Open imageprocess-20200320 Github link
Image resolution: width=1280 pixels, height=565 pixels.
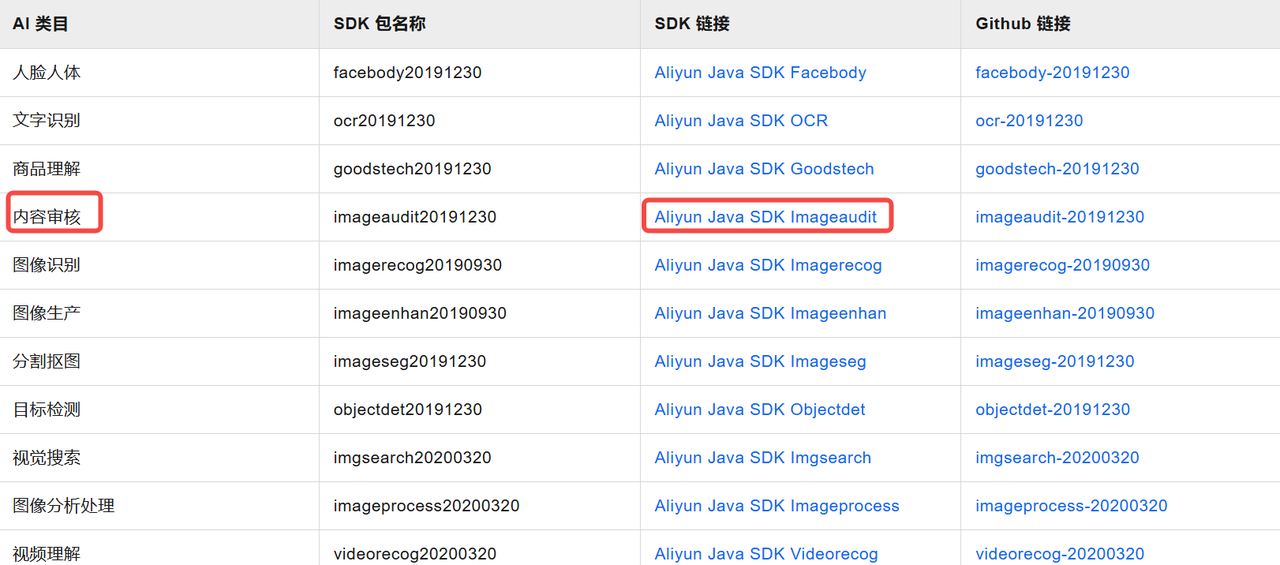tap(1071, 505)
